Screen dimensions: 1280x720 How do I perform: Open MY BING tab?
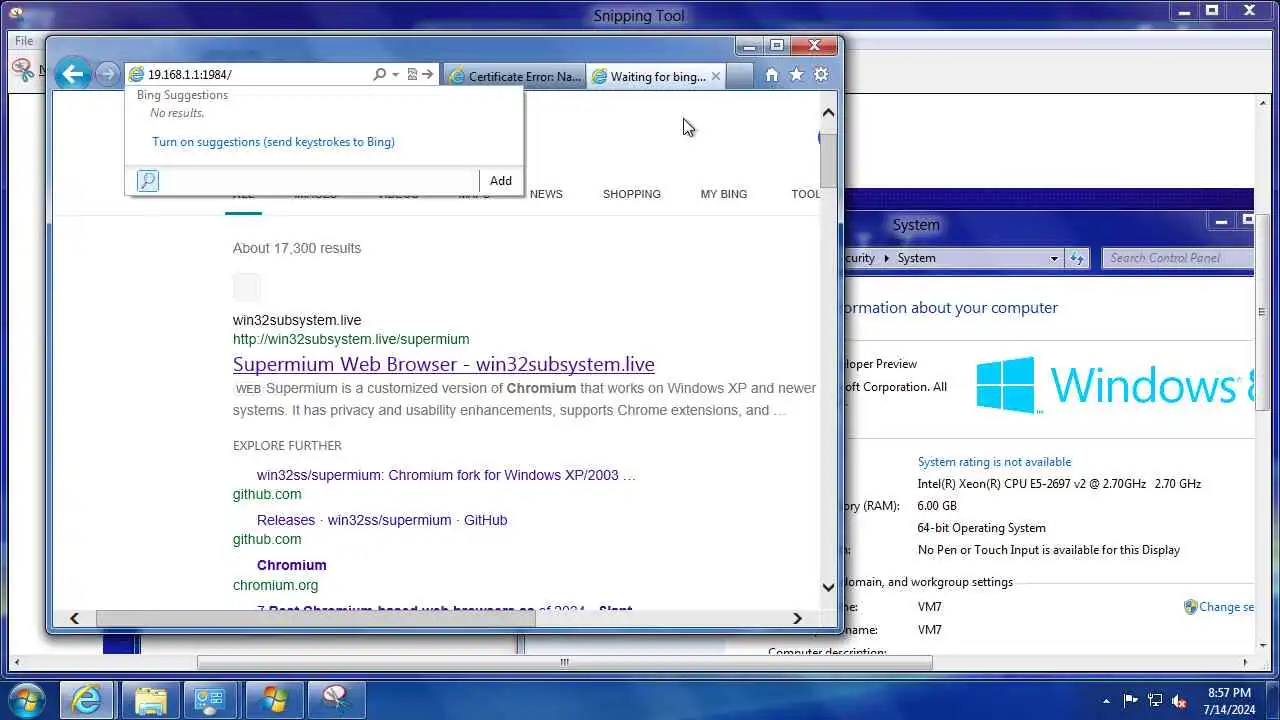coord(723,194)
